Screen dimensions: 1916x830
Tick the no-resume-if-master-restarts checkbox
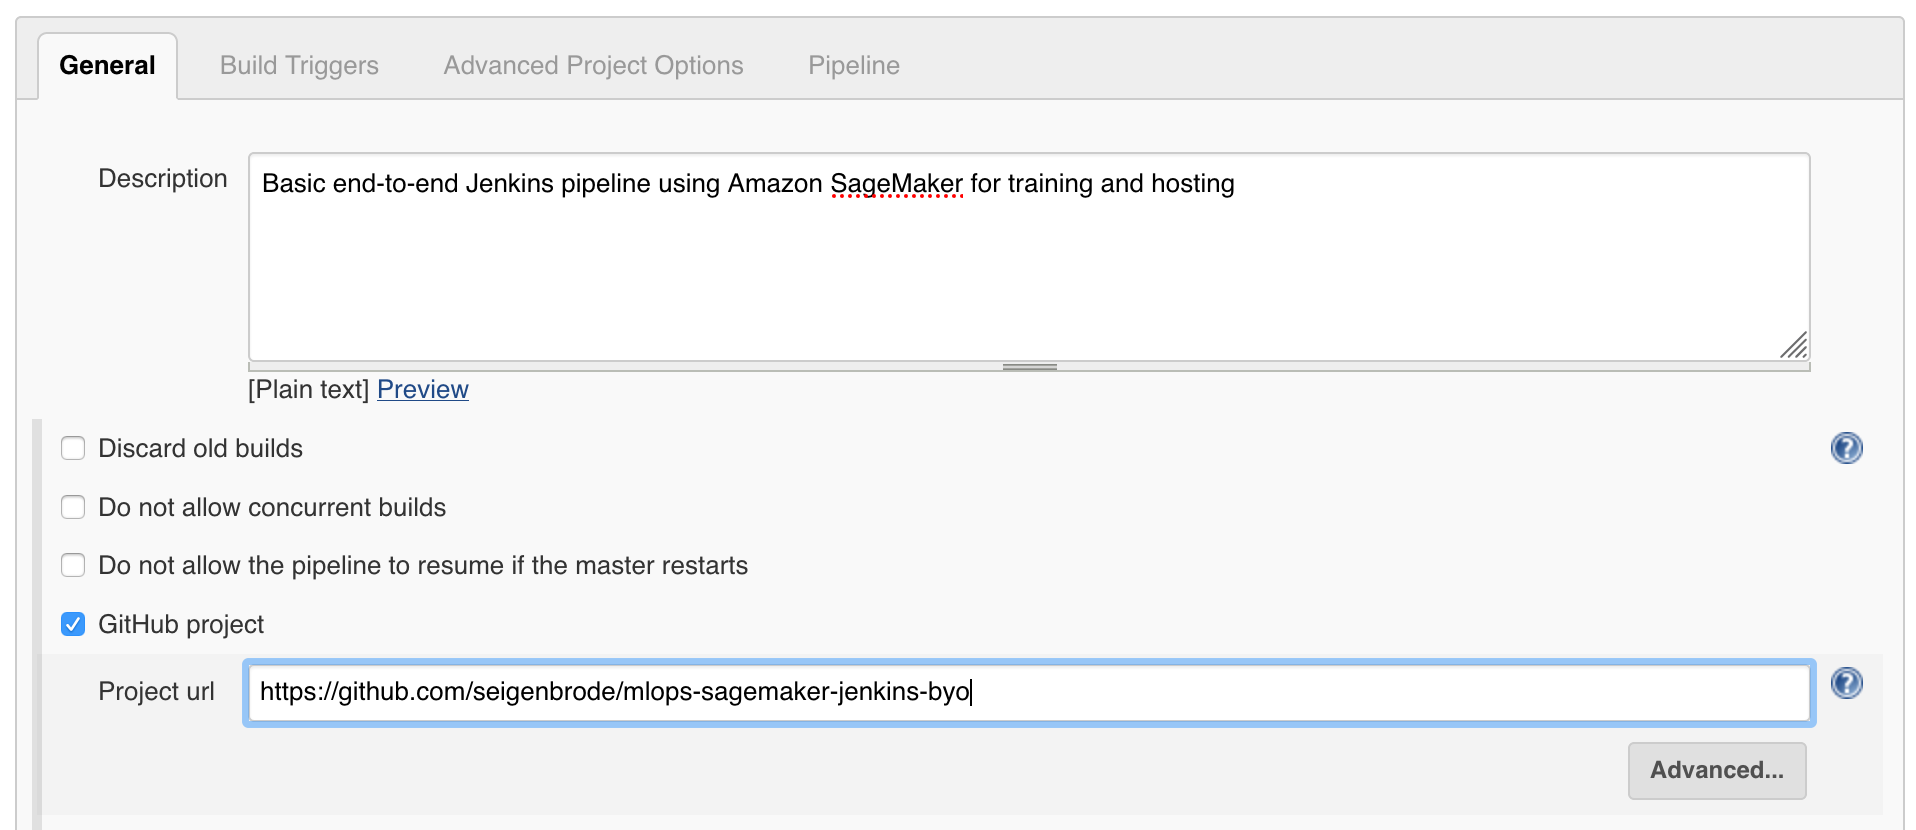tap(73, 565)
